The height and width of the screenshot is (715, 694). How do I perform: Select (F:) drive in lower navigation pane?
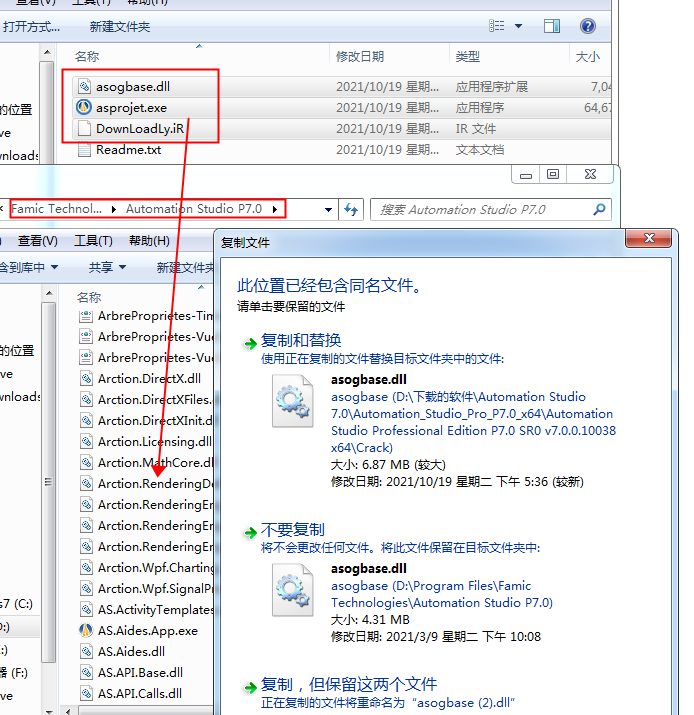pos(14,673)
